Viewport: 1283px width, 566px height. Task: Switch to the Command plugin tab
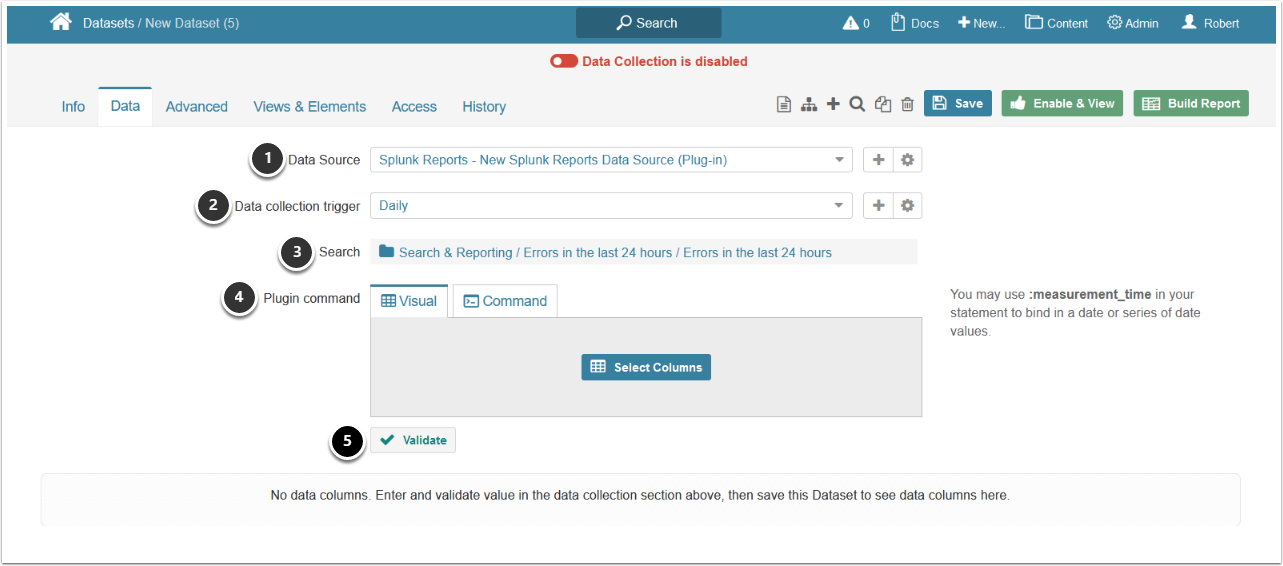click(505, 301)
